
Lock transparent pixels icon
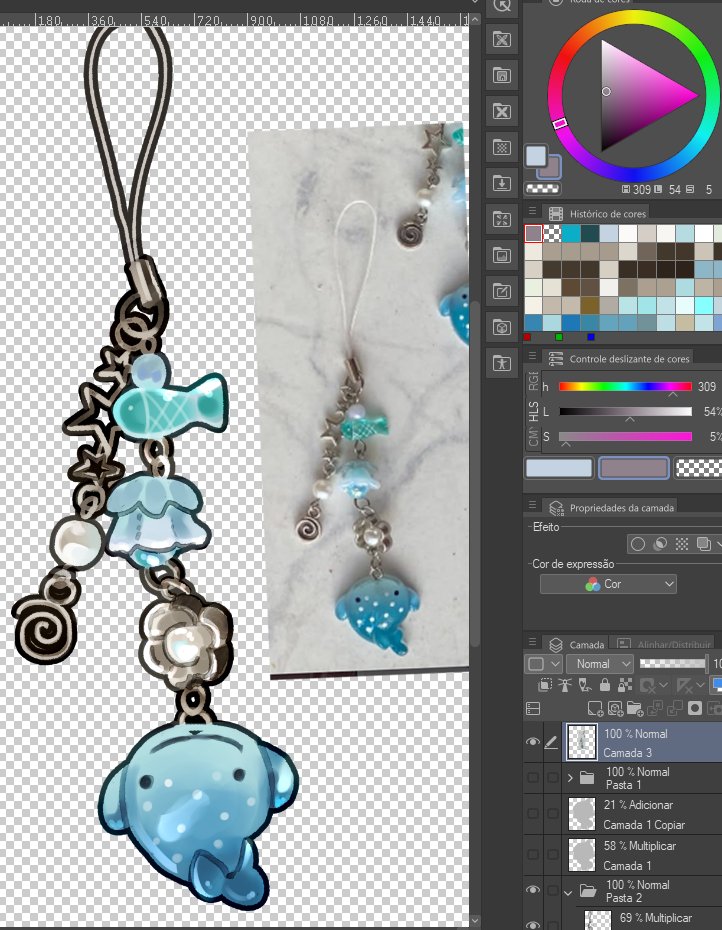click(x=625, y=686)
